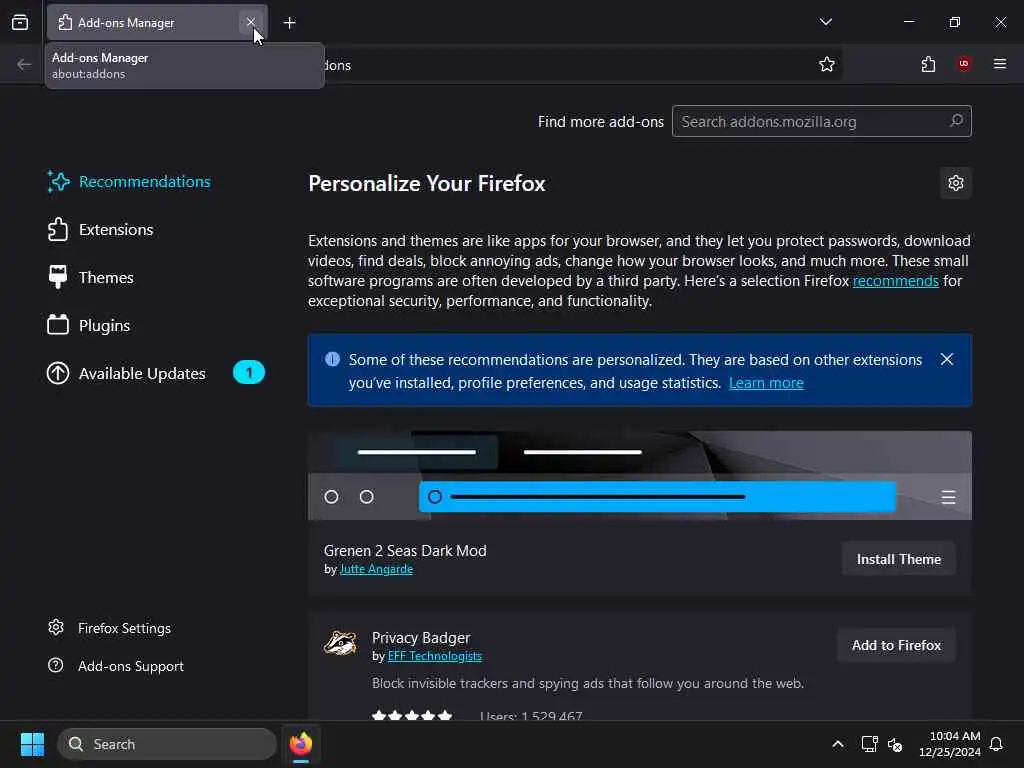Open Firefox View icon in tab bar
This screenshot has width=1024, height=768.
point(20,22)
